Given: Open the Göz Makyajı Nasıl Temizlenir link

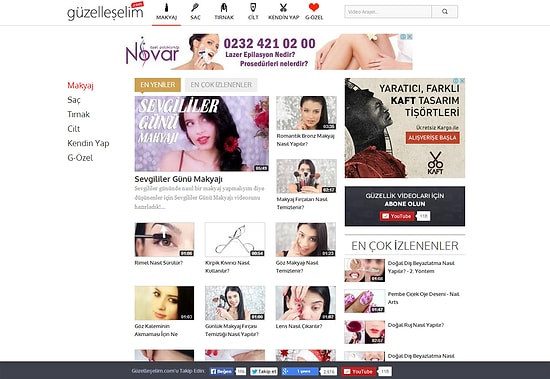Looking at the screenshot, I should 297,267.
